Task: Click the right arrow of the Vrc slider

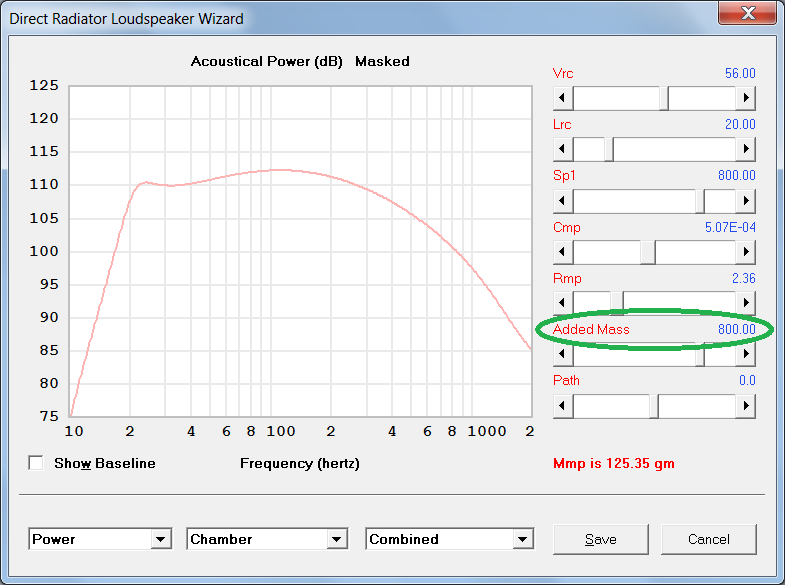Action: point(745,98)
